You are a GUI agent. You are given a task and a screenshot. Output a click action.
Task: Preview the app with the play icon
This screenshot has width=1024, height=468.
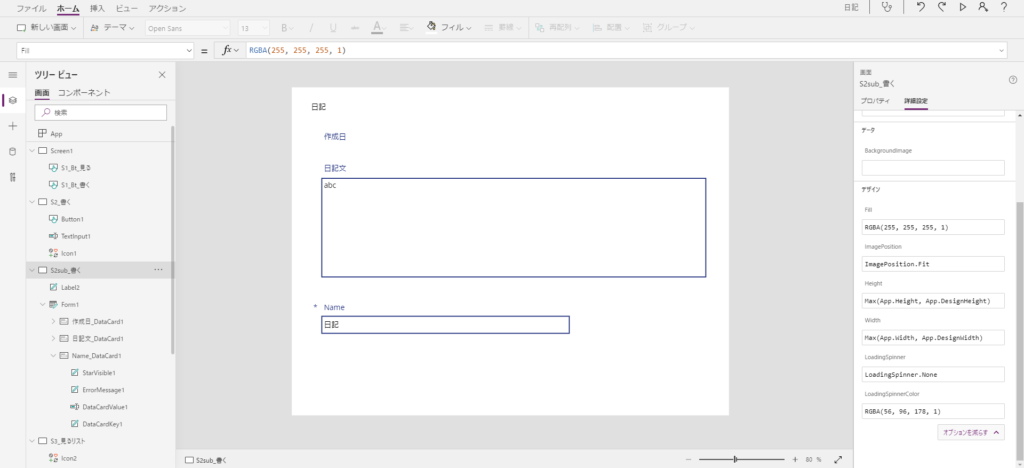[962, 8]
